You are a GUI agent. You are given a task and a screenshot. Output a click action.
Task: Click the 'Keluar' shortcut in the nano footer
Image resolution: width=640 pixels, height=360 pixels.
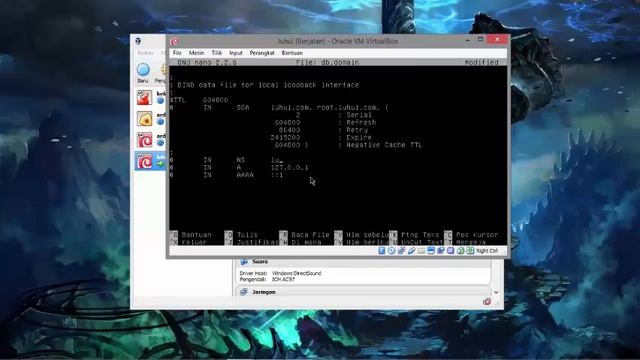[194, 242]
